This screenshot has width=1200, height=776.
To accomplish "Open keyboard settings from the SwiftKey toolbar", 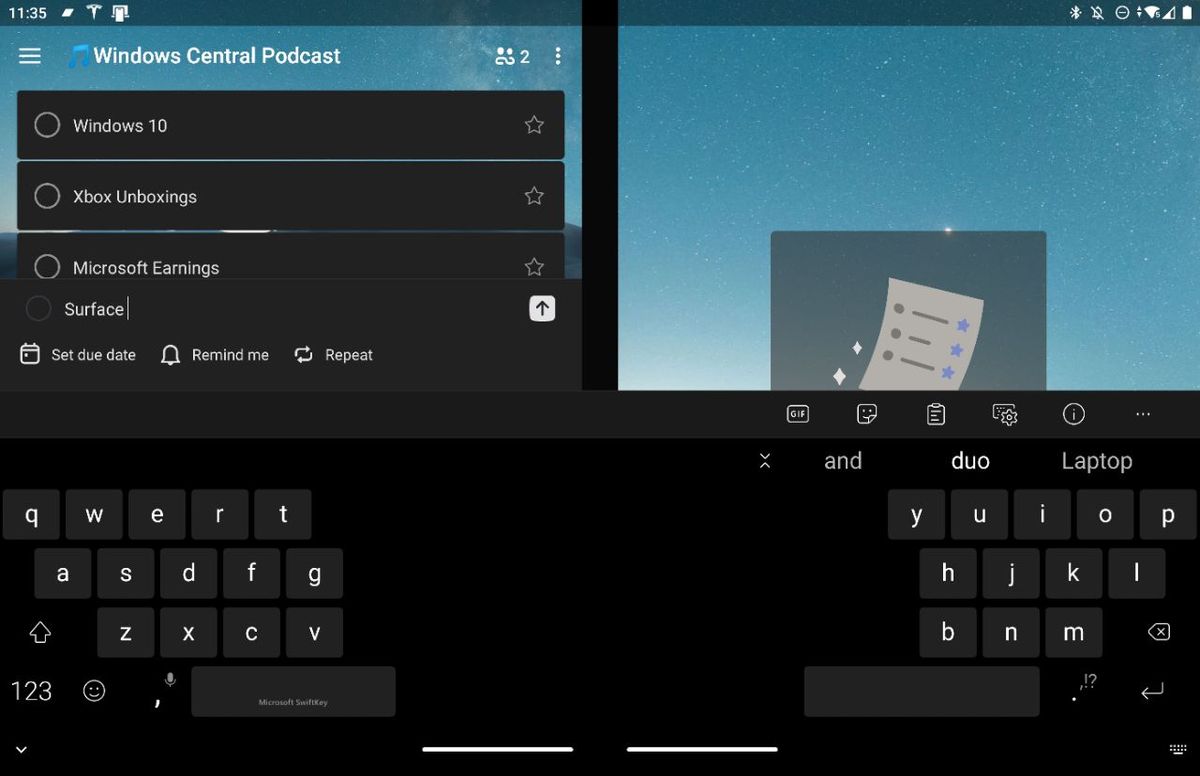I will pyautogui.click(x=1004, y=413).
